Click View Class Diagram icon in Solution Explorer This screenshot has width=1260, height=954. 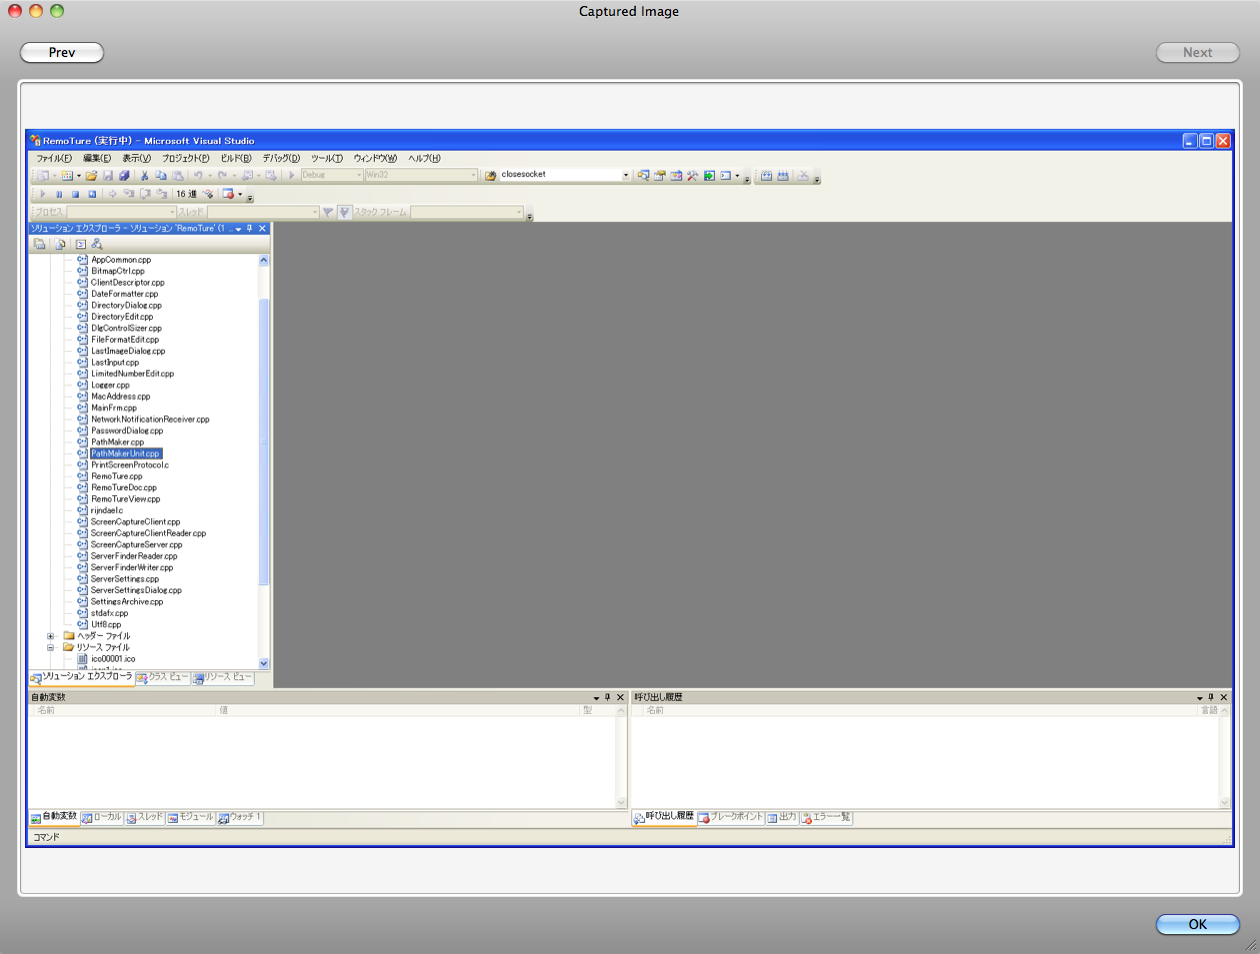tap(97, 244)
